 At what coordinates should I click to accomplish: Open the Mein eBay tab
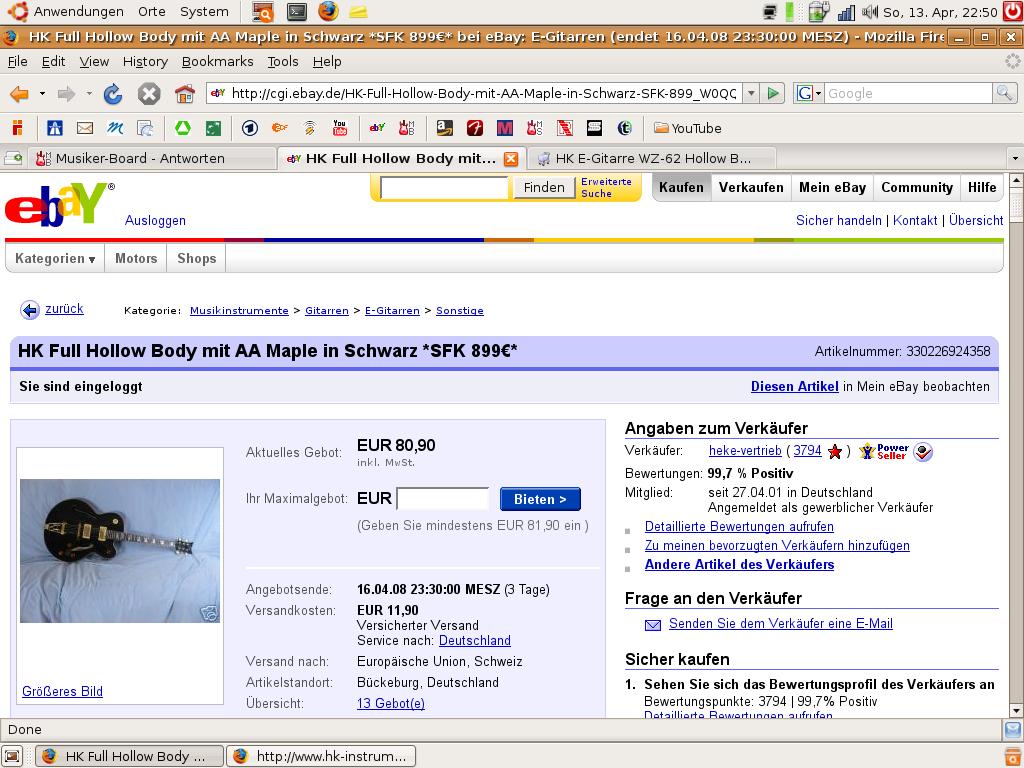click(833, 187)
